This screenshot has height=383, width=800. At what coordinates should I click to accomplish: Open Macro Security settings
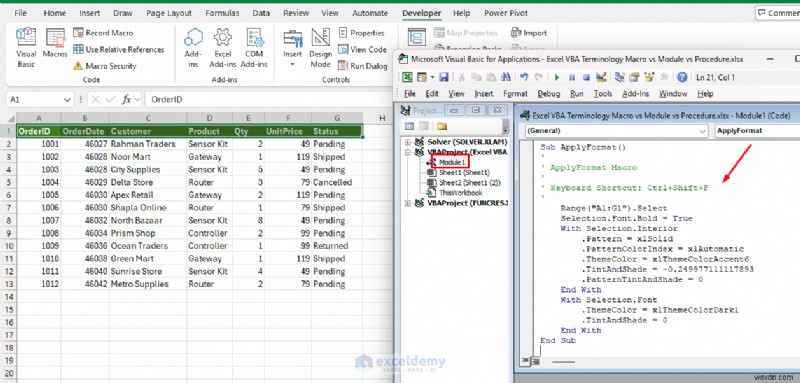(x=105, y=66)
